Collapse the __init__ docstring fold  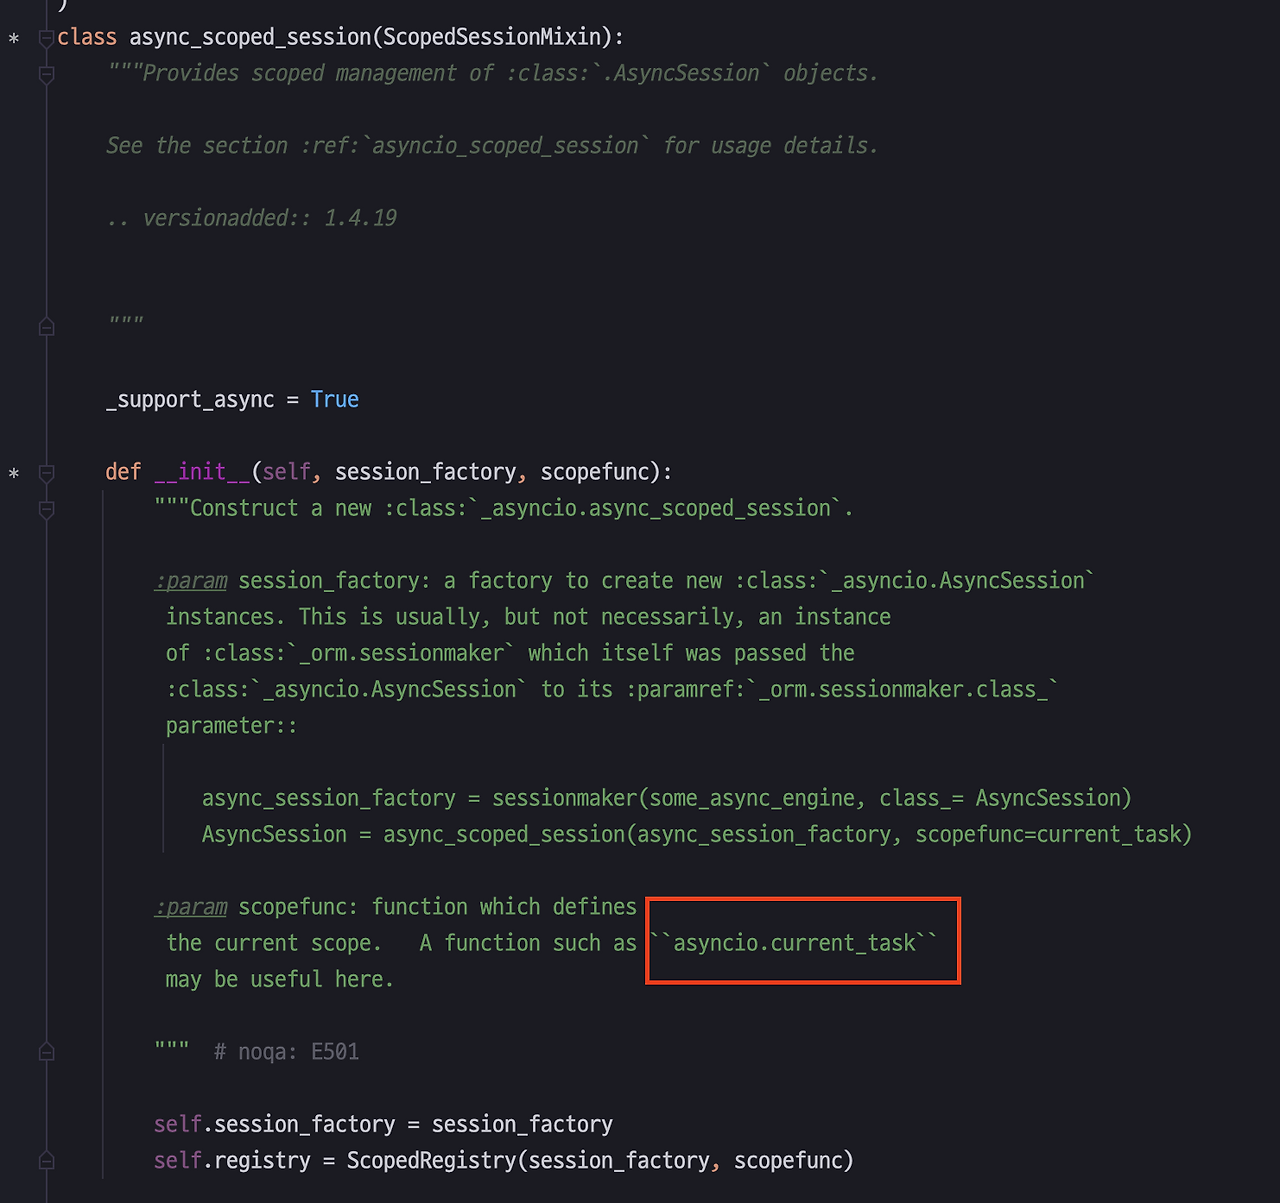(x=45, y=510)
